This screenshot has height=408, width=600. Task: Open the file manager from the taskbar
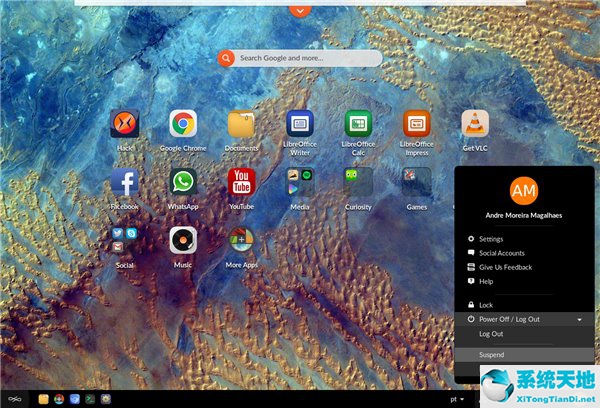(x=44, y=400)
